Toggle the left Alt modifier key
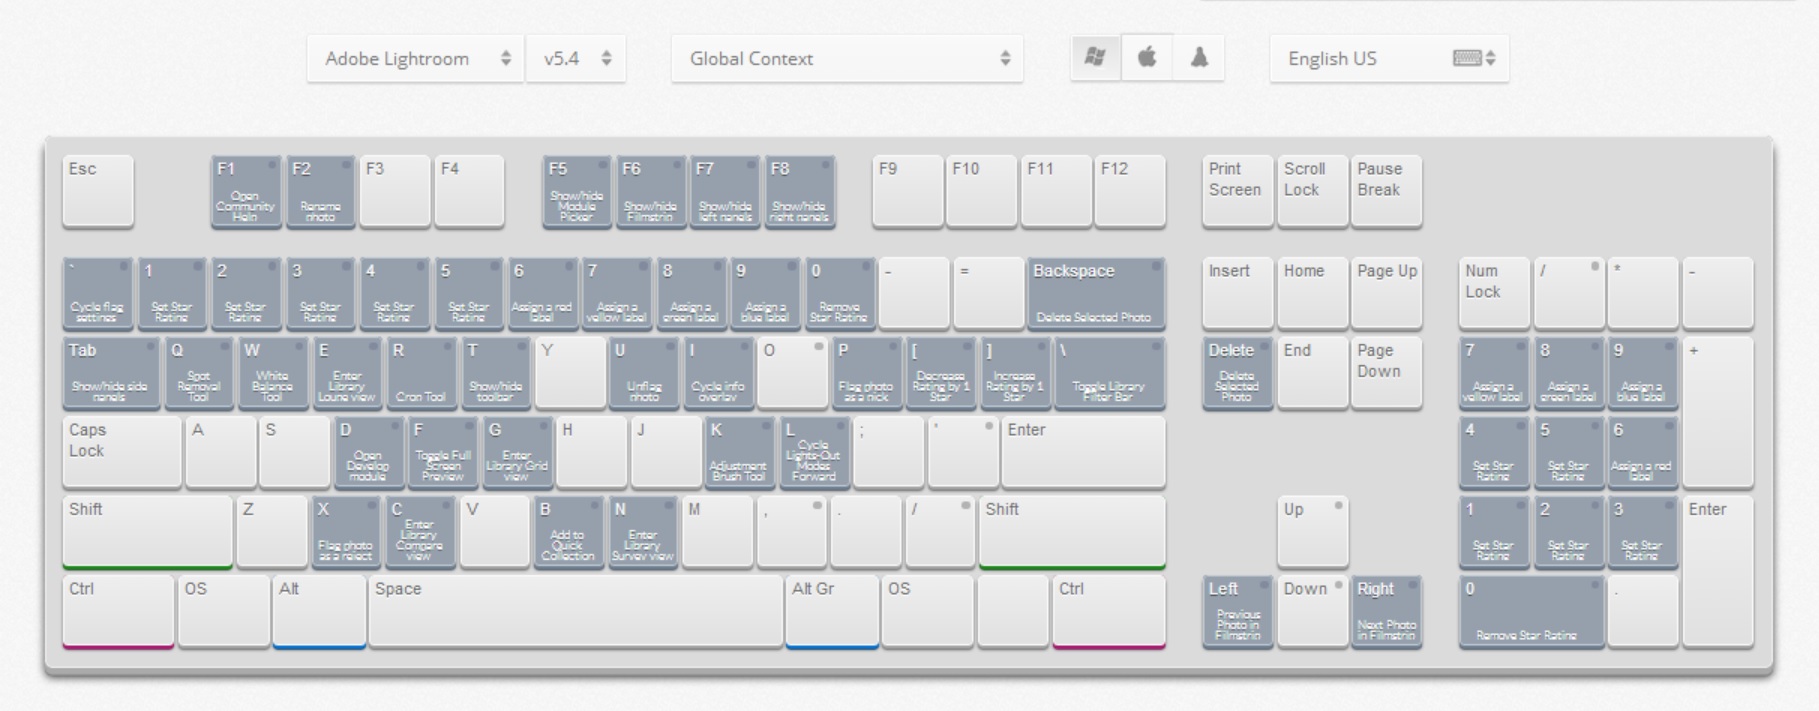The image size is (1819, 711). point(319,610)
